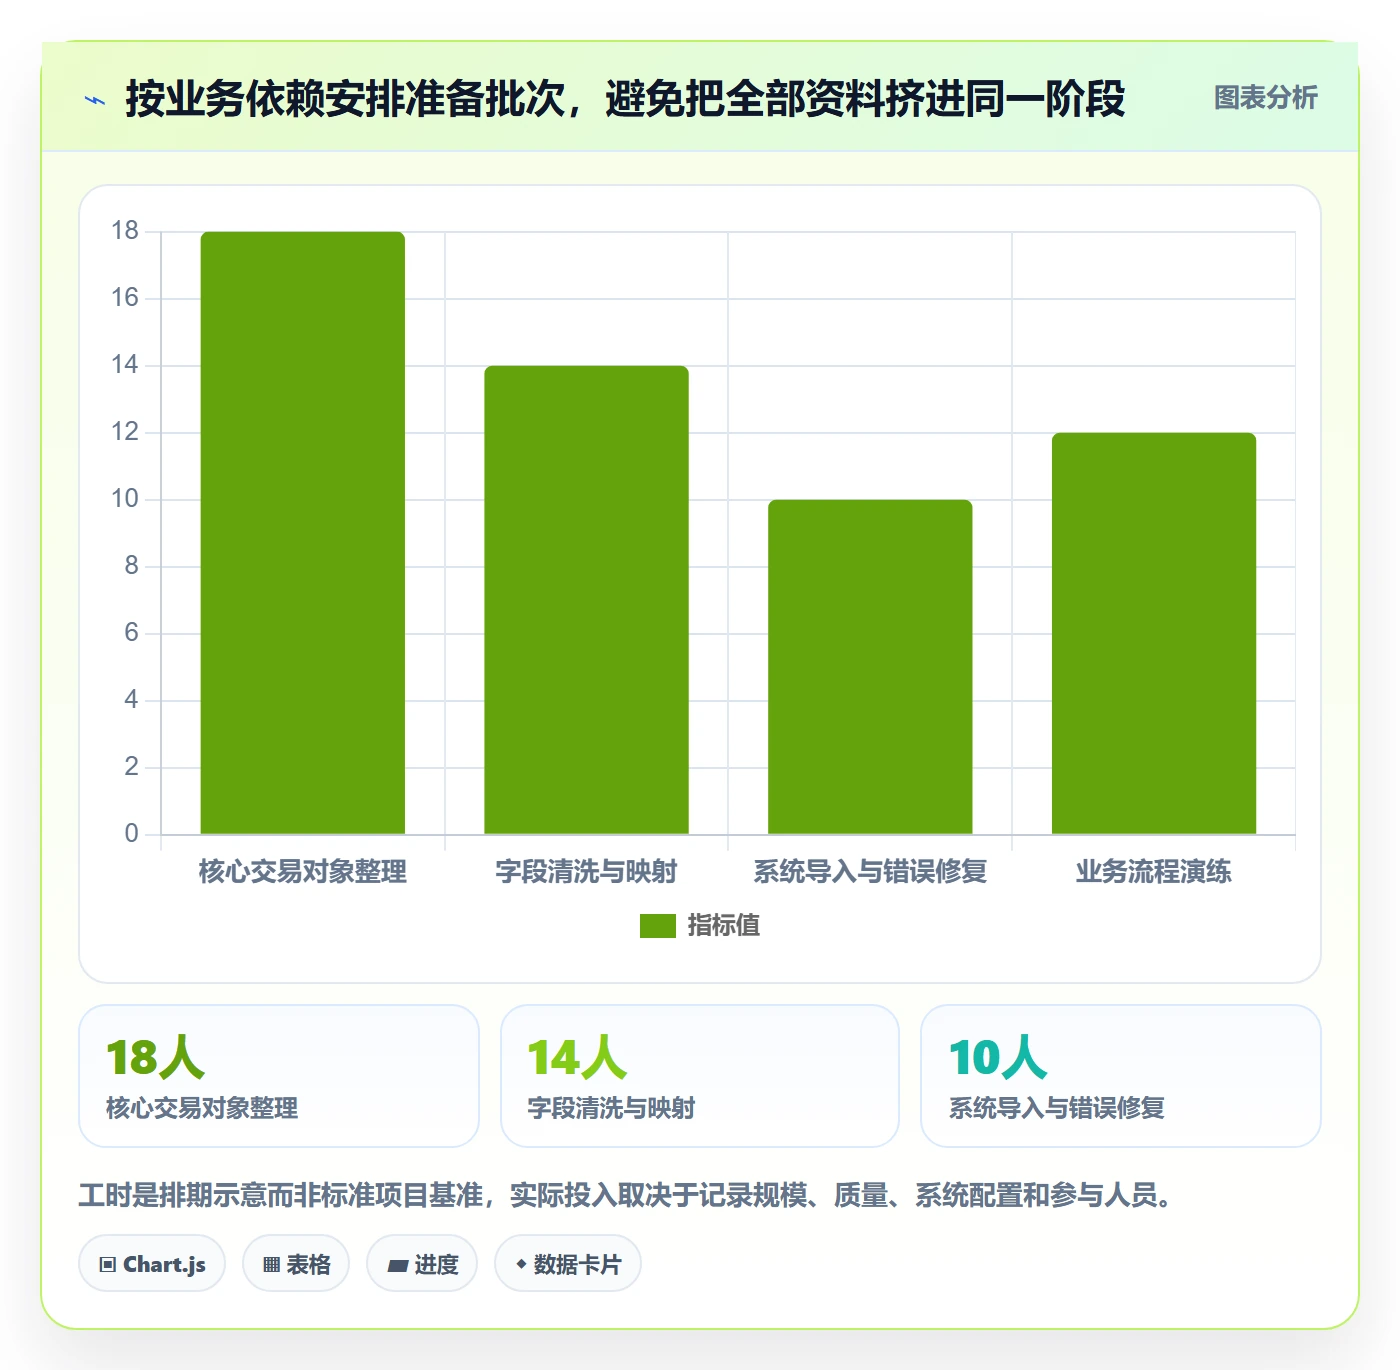Click the y-axis value 0
The image size is (1400, 1370).
[x=131, y=834]
